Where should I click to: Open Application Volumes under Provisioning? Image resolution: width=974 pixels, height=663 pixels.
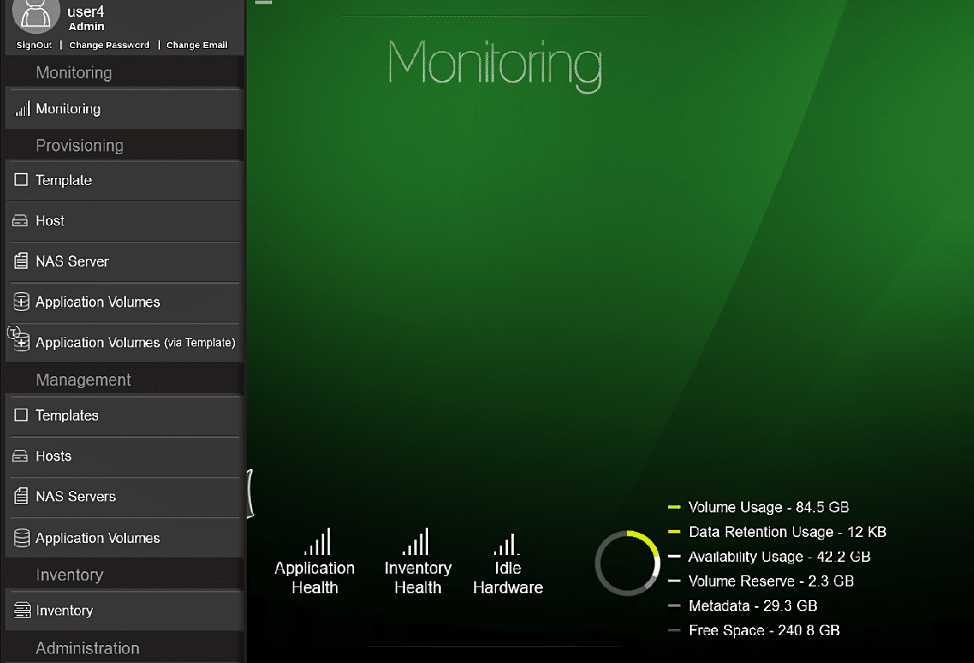click(x=124, y=302)
